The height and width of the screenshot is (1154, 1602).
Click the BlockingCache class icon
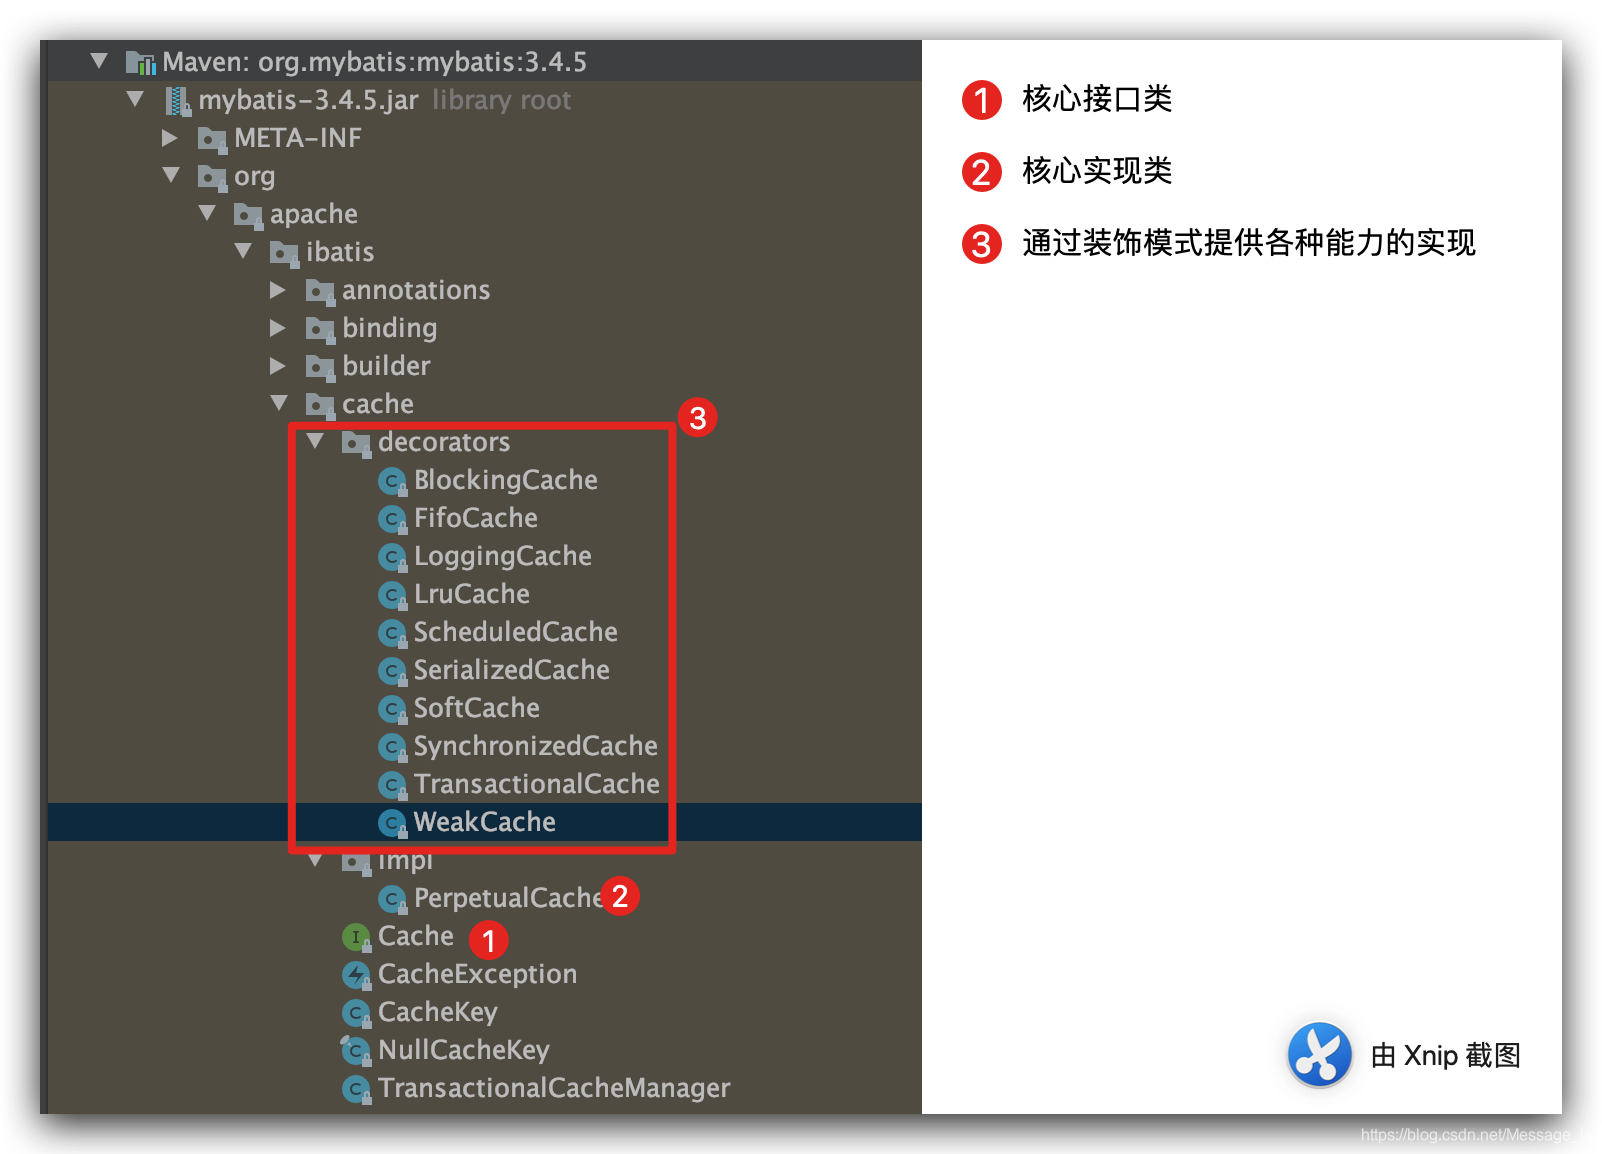(x=392, y=481)
